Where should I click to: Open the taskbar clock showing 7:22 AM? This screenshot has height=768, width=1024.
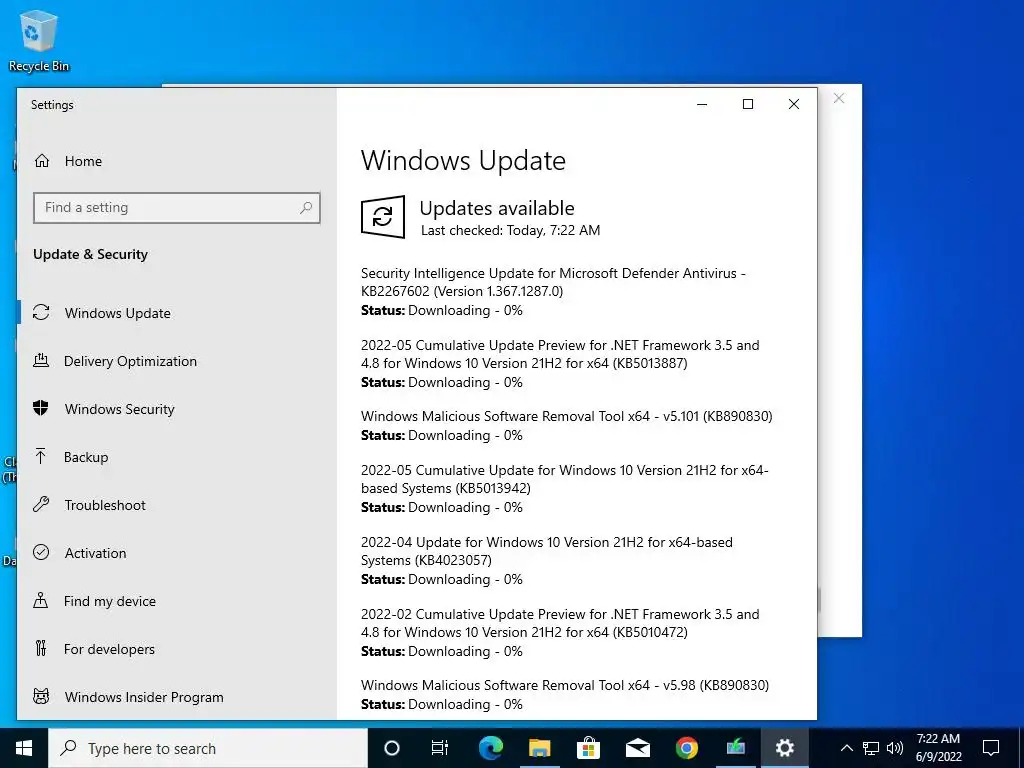[938, 748]
